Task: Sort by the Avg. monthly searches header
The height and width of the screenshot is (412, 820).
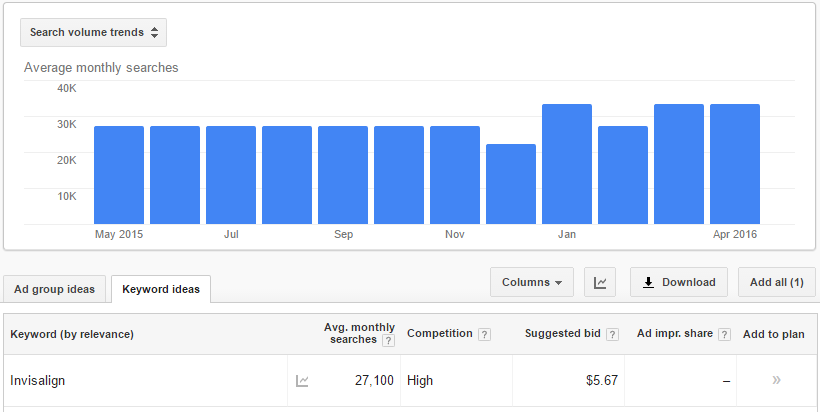Action: (359, 334)
